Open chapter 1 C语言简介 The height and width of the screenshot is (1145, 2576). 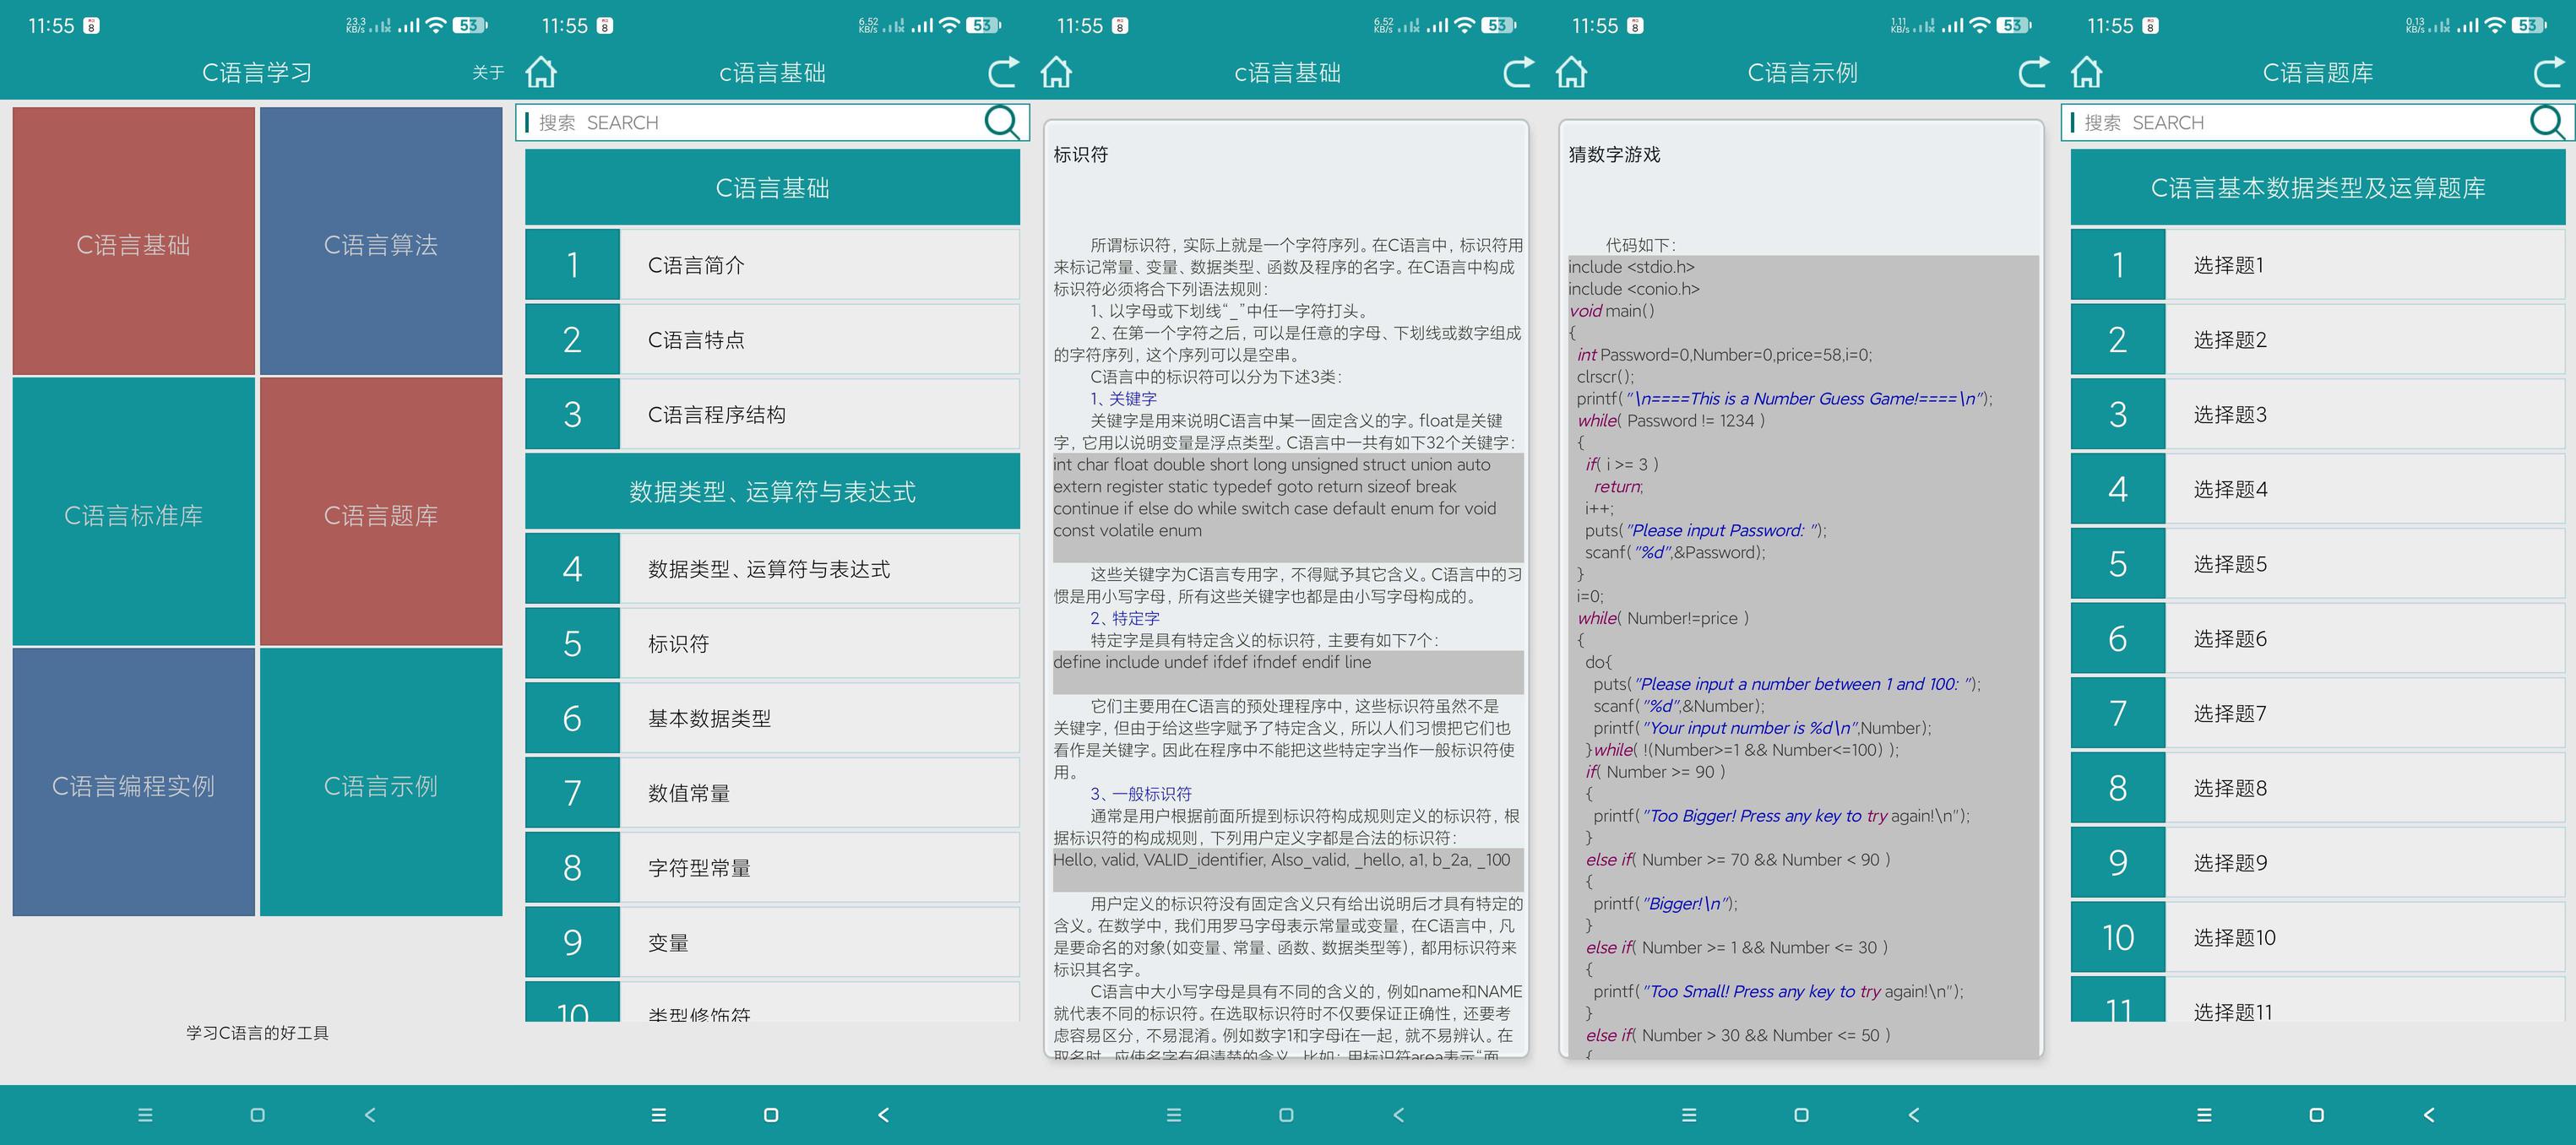pos(772,265)
